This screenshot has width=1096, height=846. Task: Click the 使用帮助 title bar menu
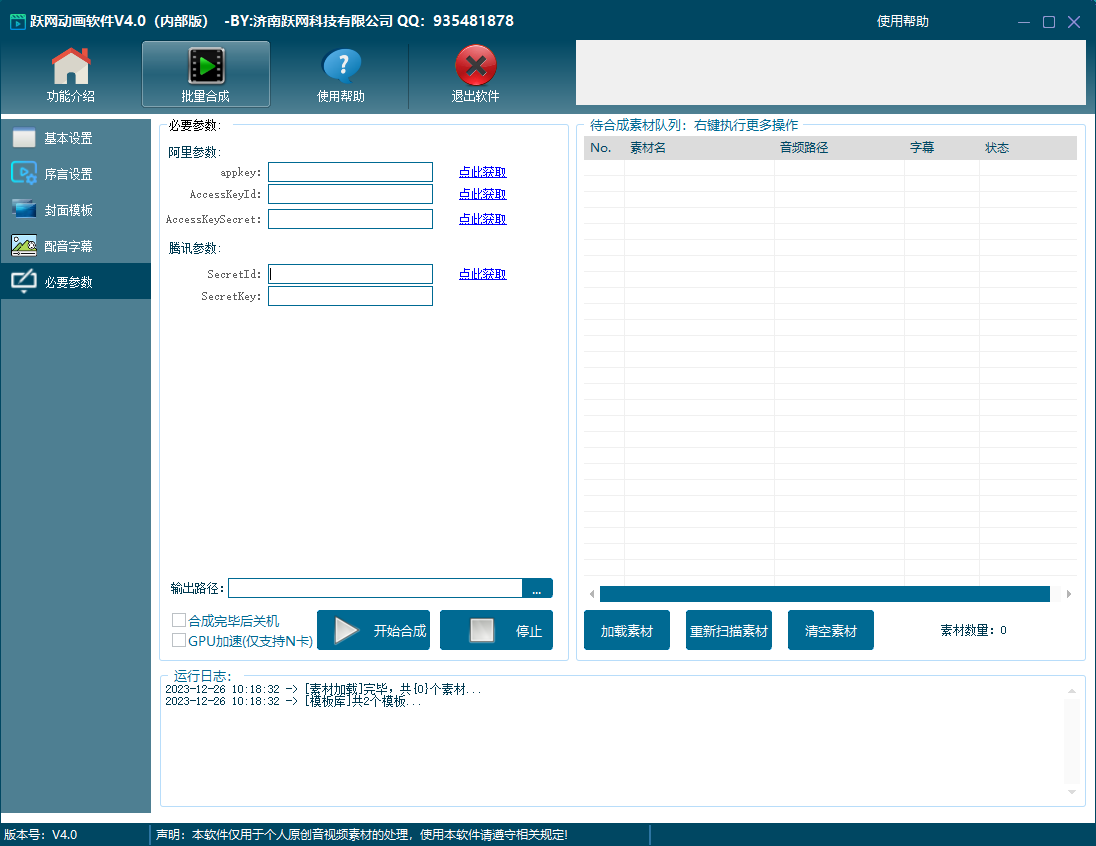click(x=902, y=21)
